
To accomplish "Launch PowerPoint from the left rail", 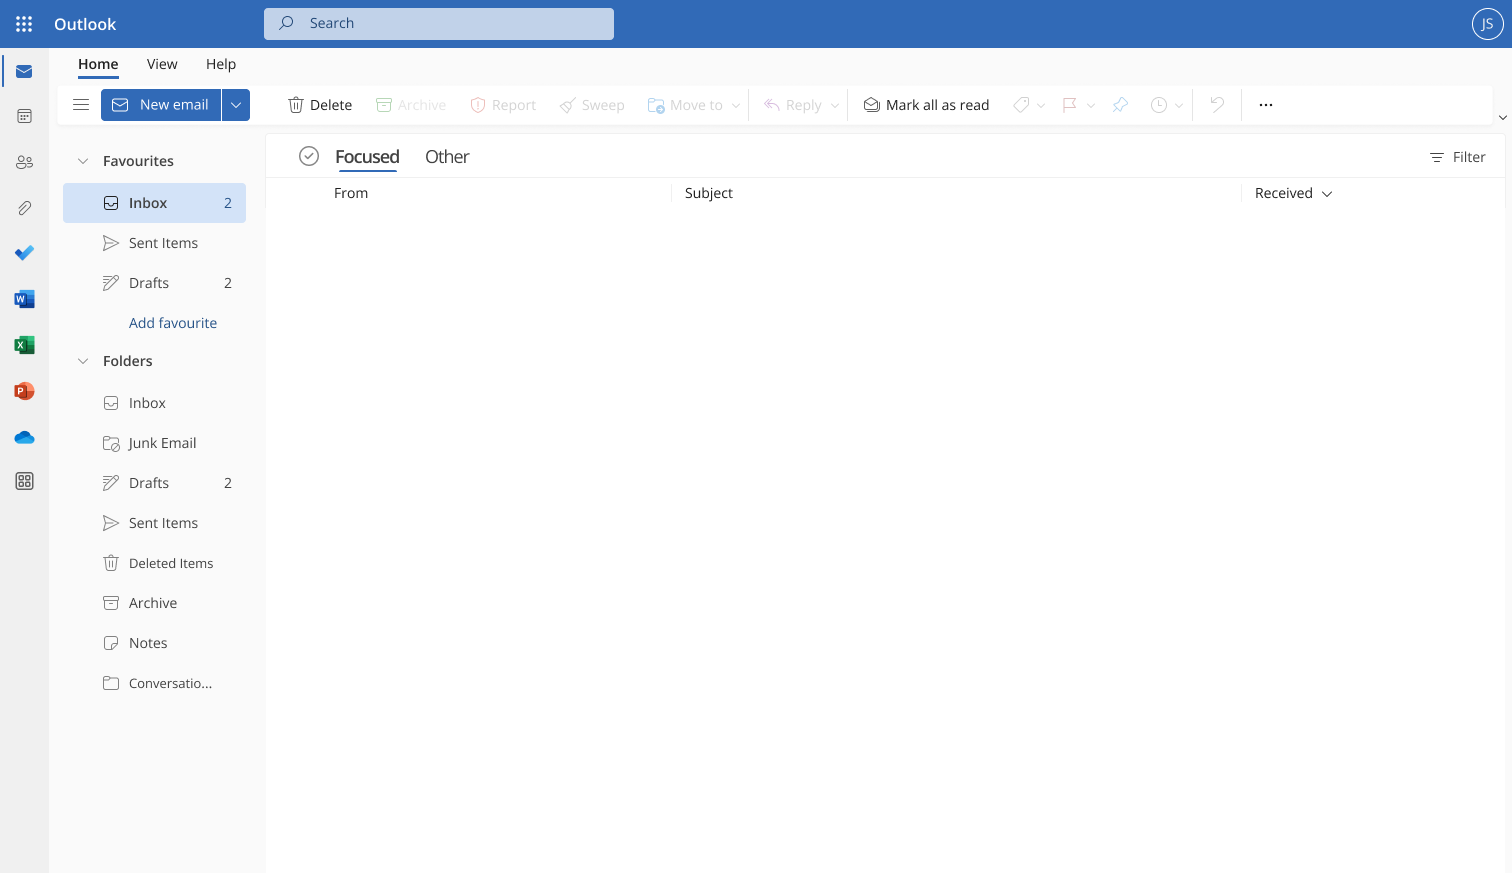I will pos(24,391).
